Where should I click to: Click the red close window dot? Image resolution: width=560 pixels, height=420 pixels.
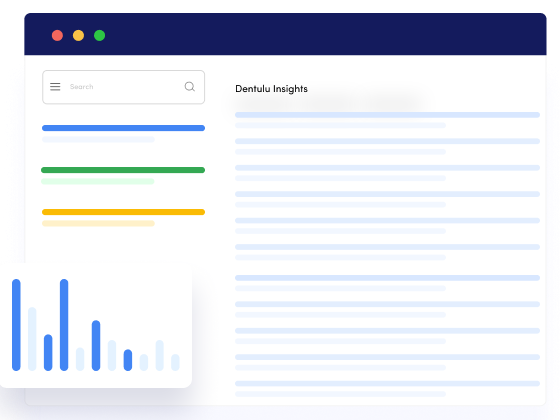coord(57,35)
